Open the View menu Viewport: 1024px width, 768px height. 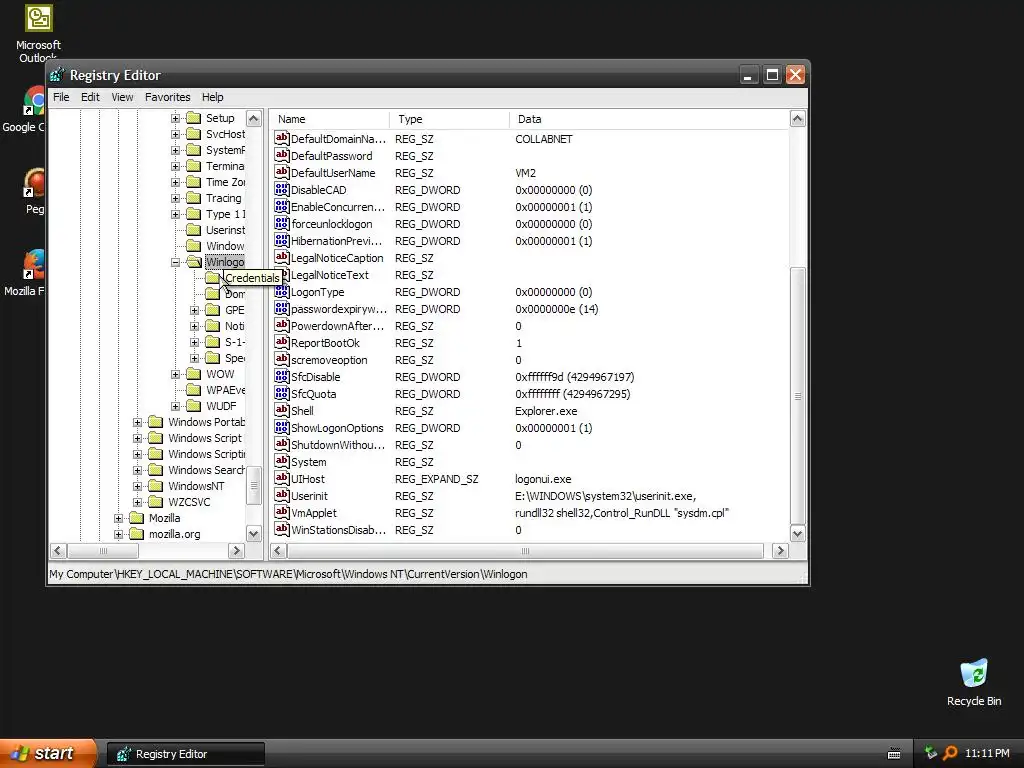[x=122, y=97]
